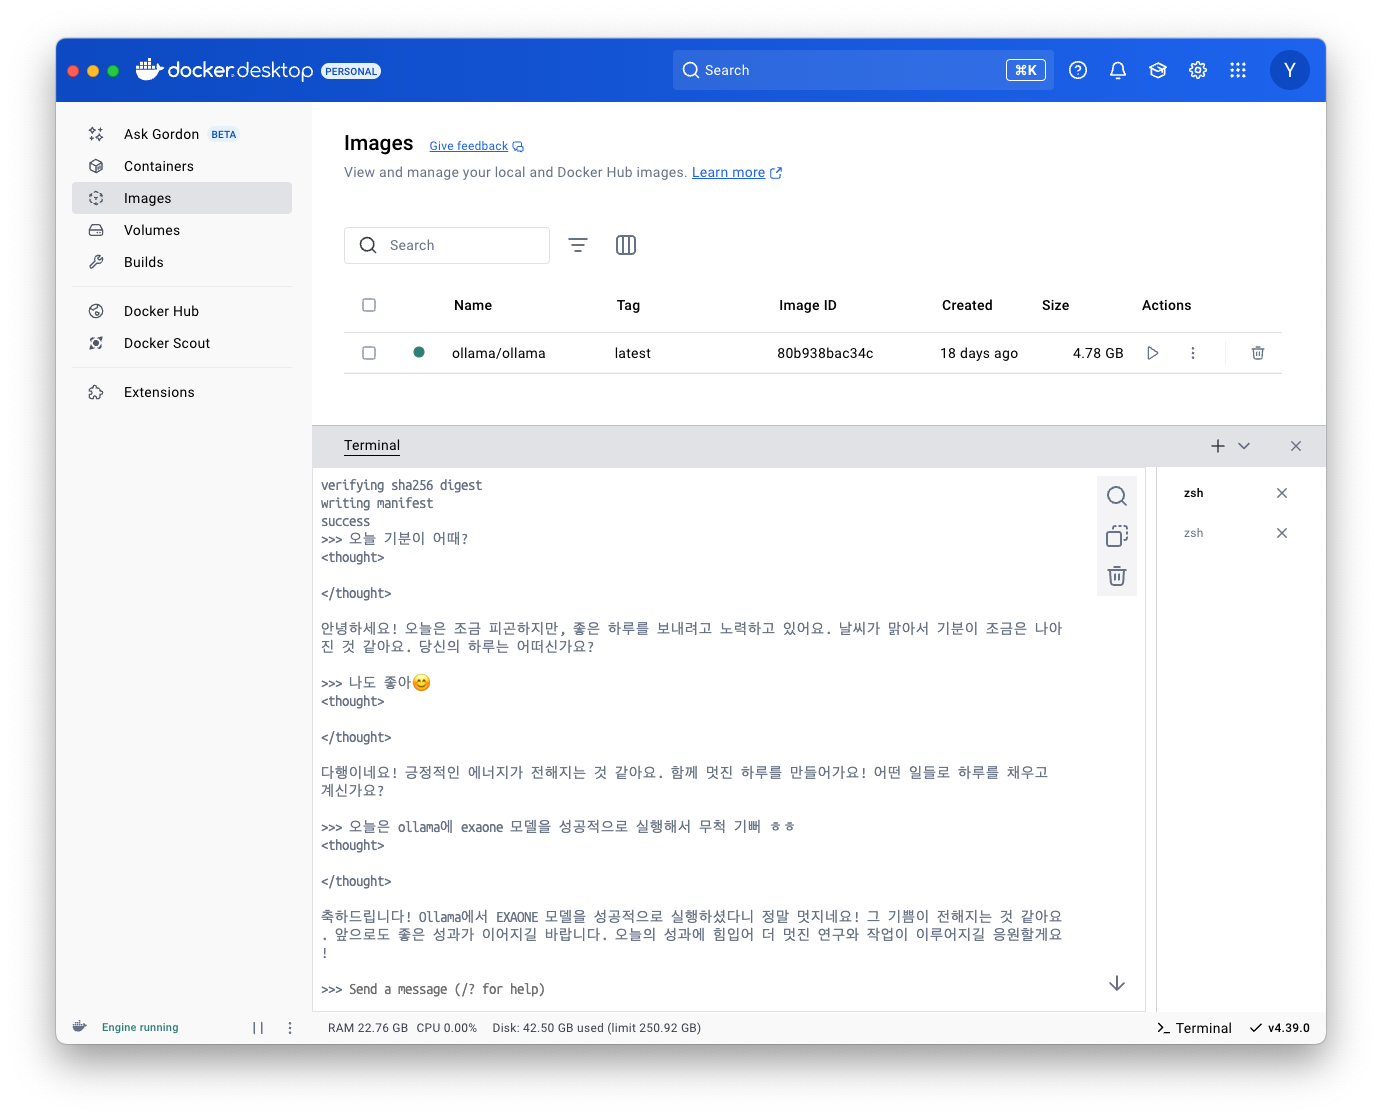
Task: Click version v4.39.0 indicator
Action: pyautogui.click(x=1280, y=1028)
